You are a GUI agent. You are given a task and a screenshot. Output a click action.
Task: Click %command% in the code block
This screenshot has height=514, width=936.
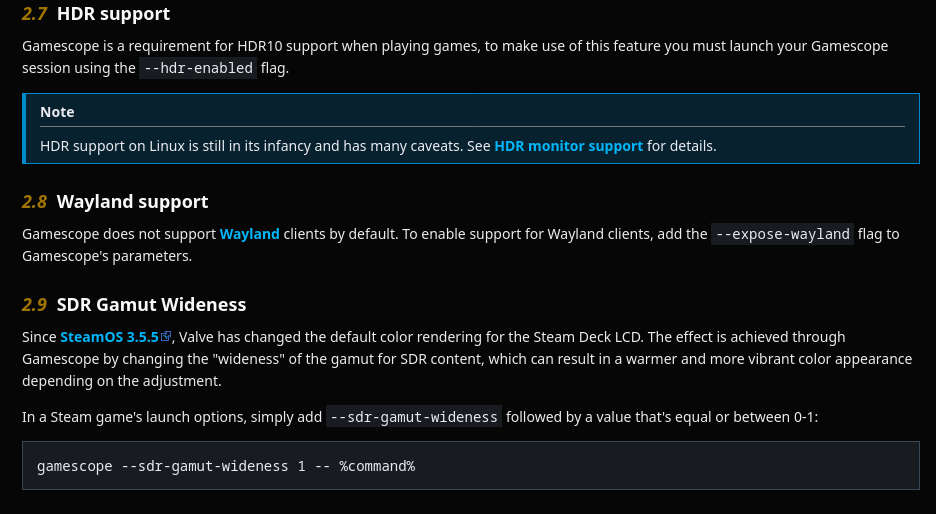click(376, 466)
